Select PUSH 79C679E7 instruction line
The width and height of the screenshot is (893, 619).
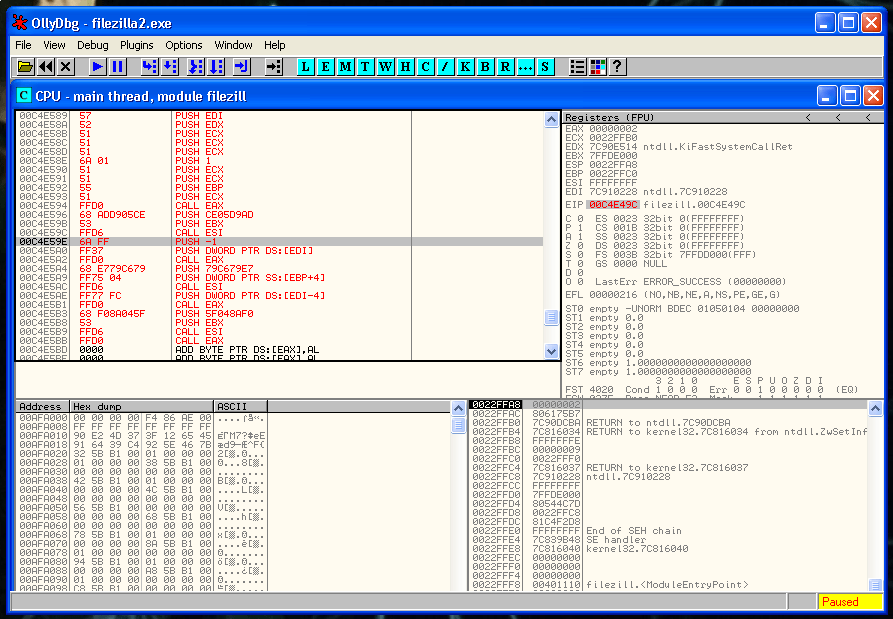coord(279,269)
